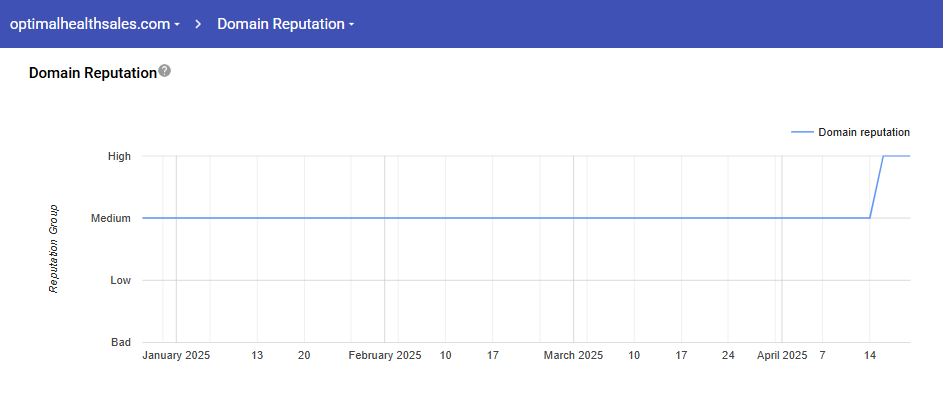Click the 24 tick after March 2025
Image resolution: width=943 pixels, height=398 pixels.
coord(728,355)
